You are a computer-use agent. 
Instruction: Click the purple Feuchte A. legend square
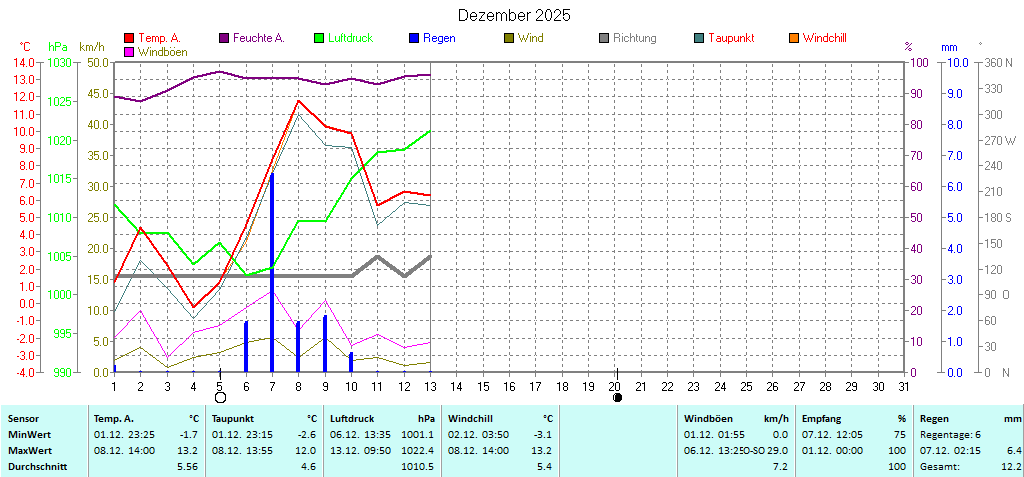tap(224, 38)
